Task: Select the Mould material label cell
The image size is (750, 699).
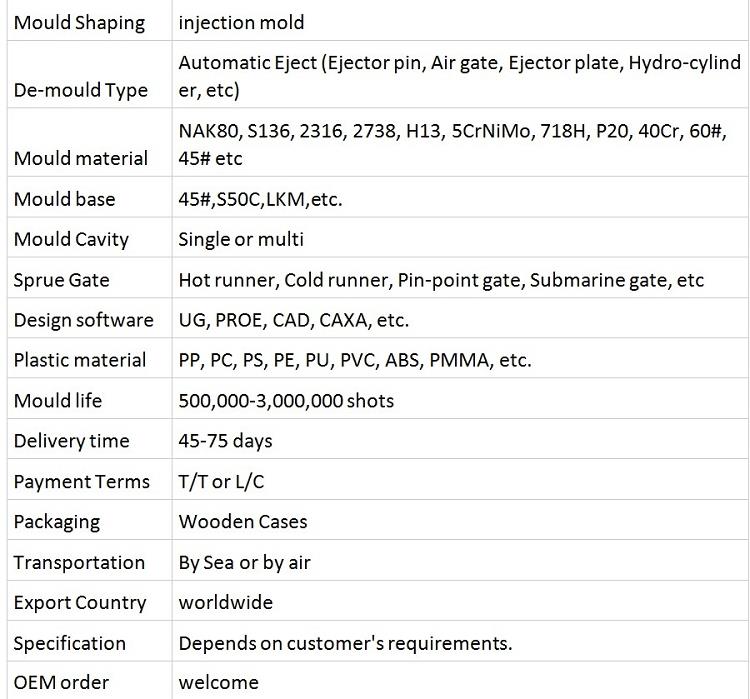Action: 89,143
